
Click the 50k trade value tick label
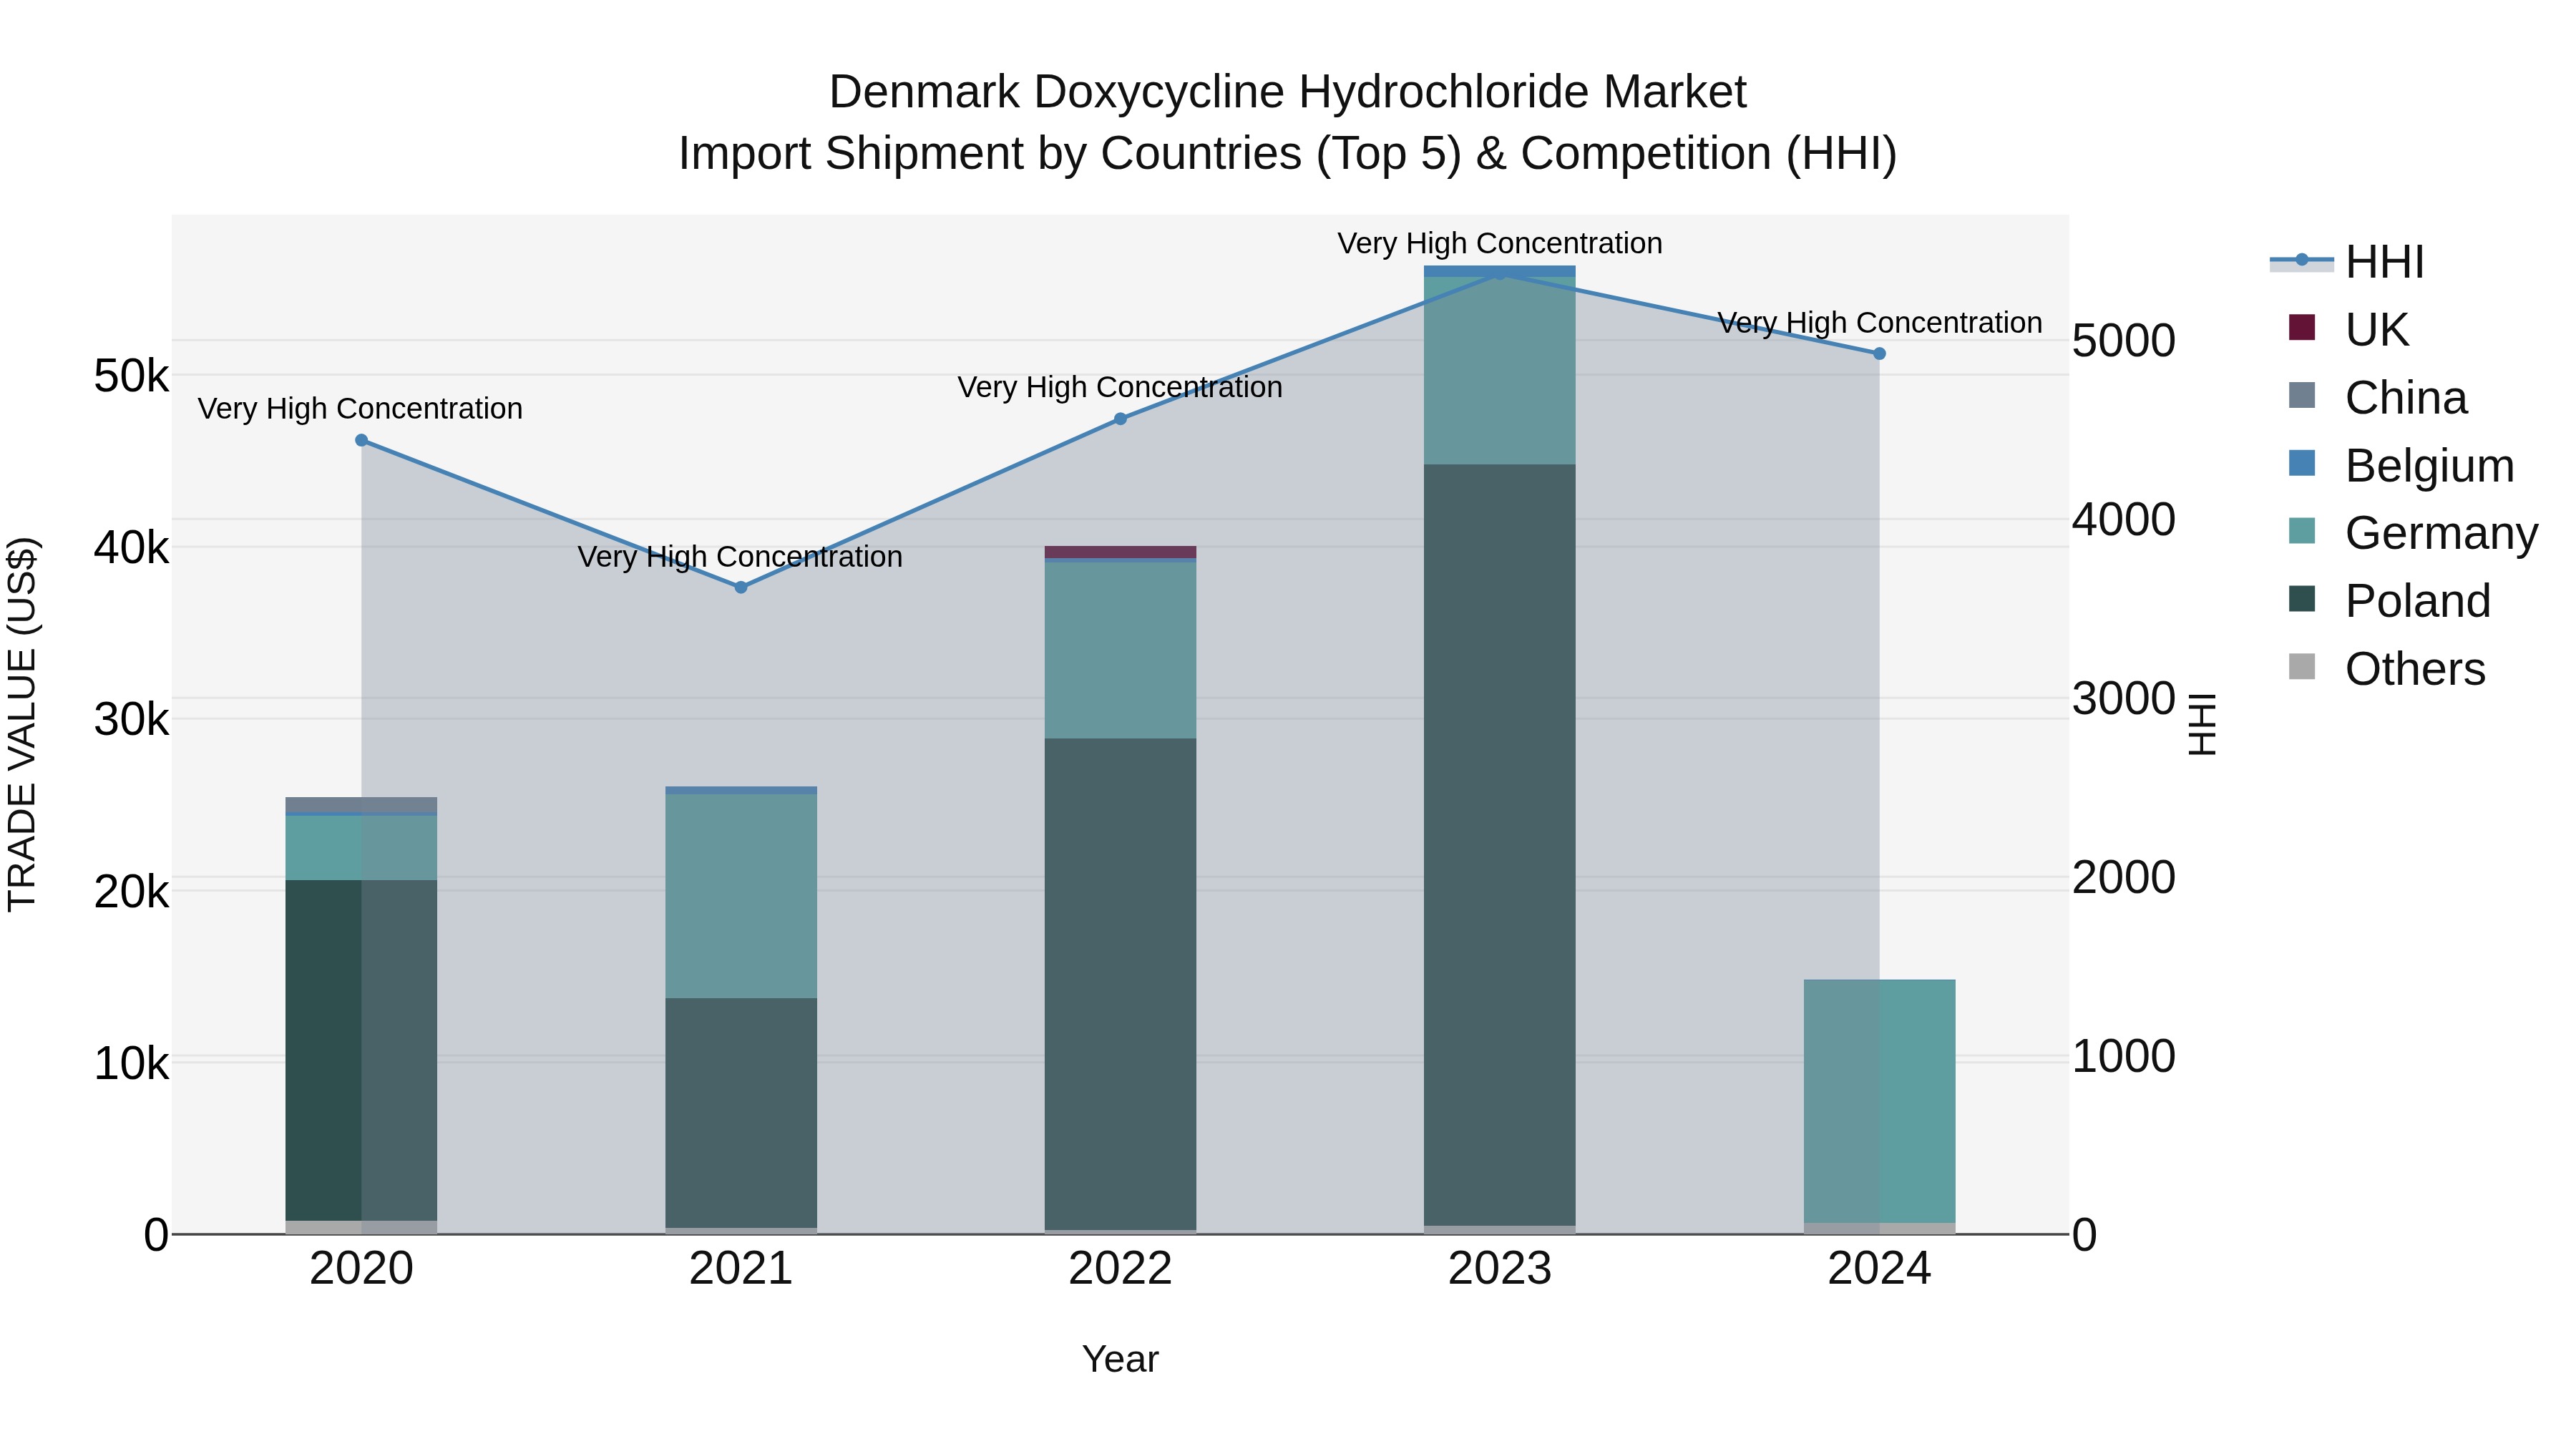point(131,376)
